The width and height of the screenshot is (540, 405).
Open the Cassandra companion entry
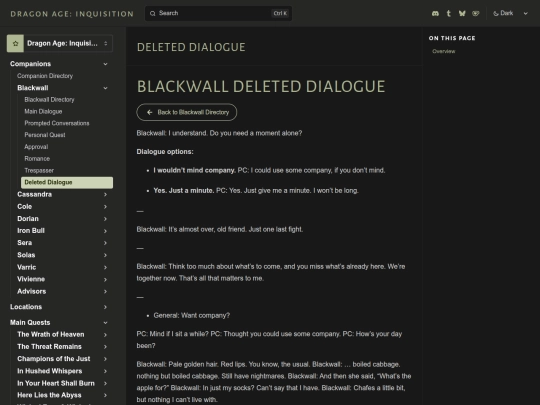pos(35,195)
